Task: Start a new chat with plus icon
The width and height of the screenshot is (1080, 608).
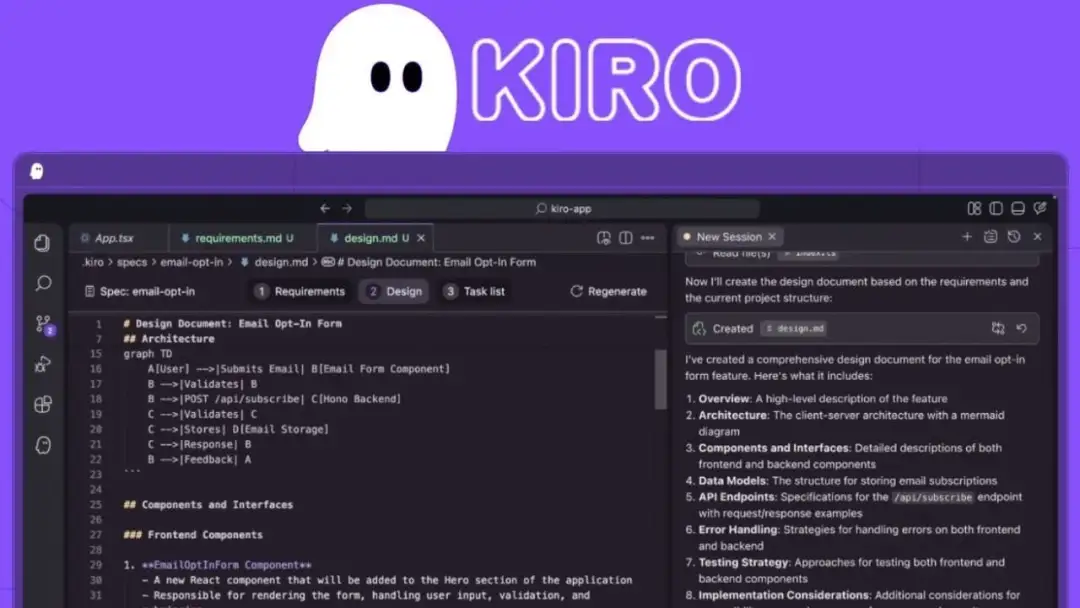Action: [967, 237]
